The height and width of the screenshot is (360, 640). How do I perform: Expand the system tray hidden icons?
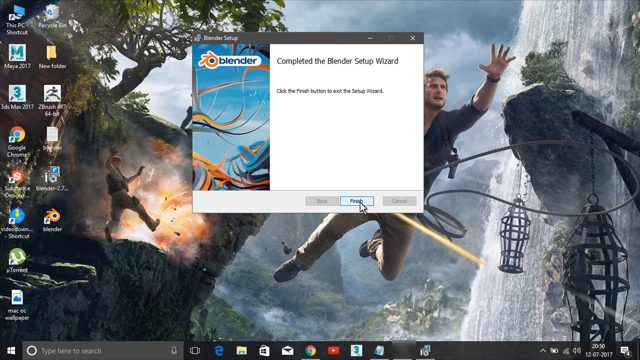pos(543,351)
